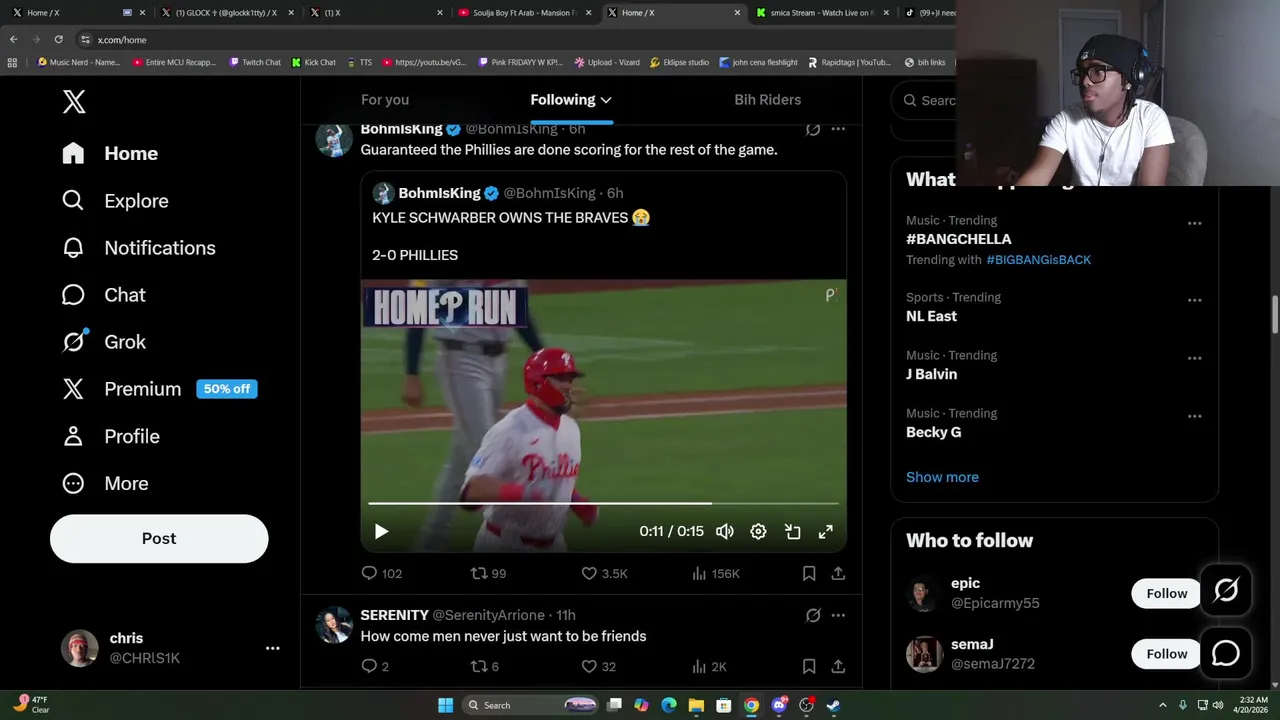The height and width of the screenshot is (720, 1280).
Task: Go to Profile page
Action: pos(110,436)
